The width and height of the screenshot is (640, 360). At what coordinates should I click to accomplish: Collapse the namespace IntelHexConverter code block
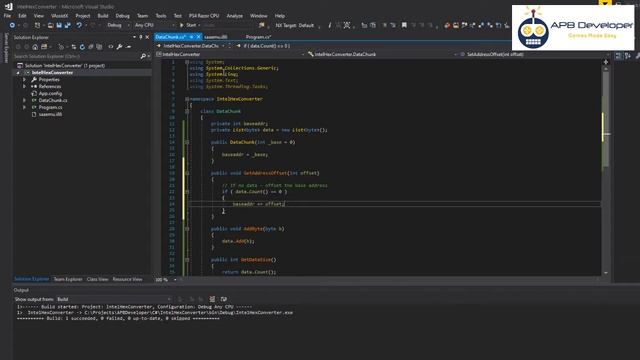[x=187, y=99]
